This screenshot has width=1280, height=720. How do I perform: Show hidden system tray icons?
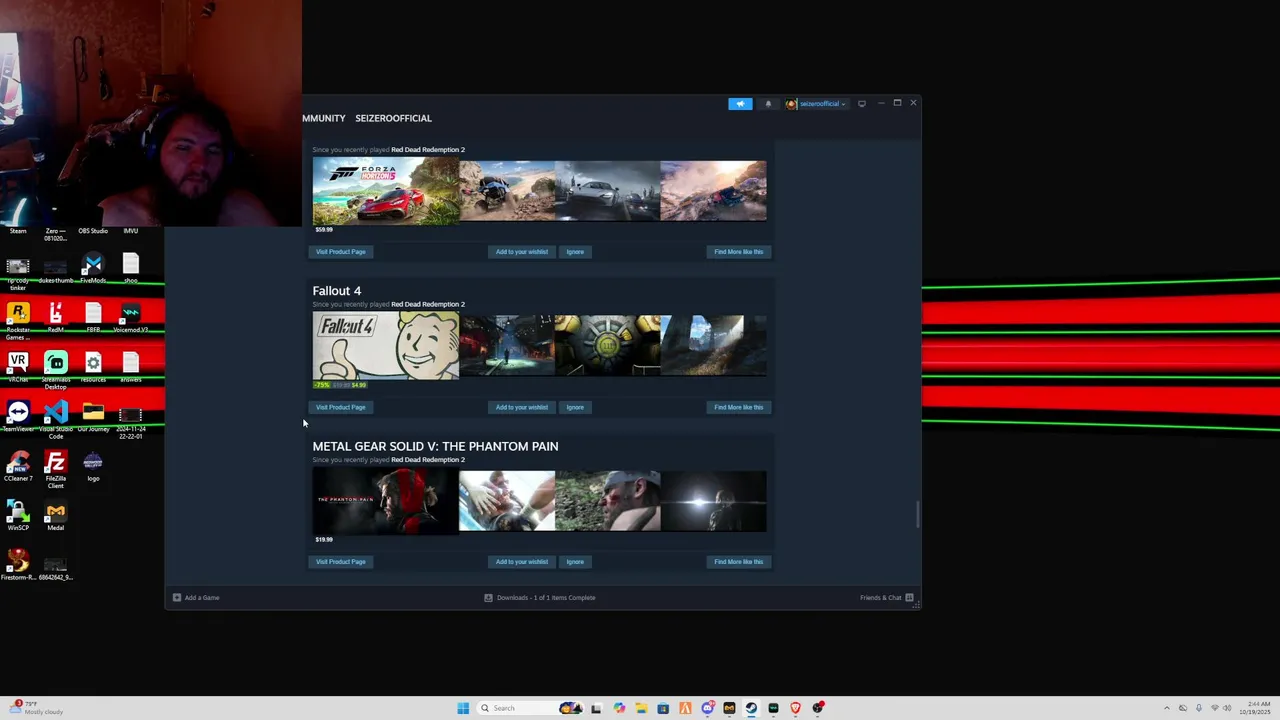click(1166, 708)
